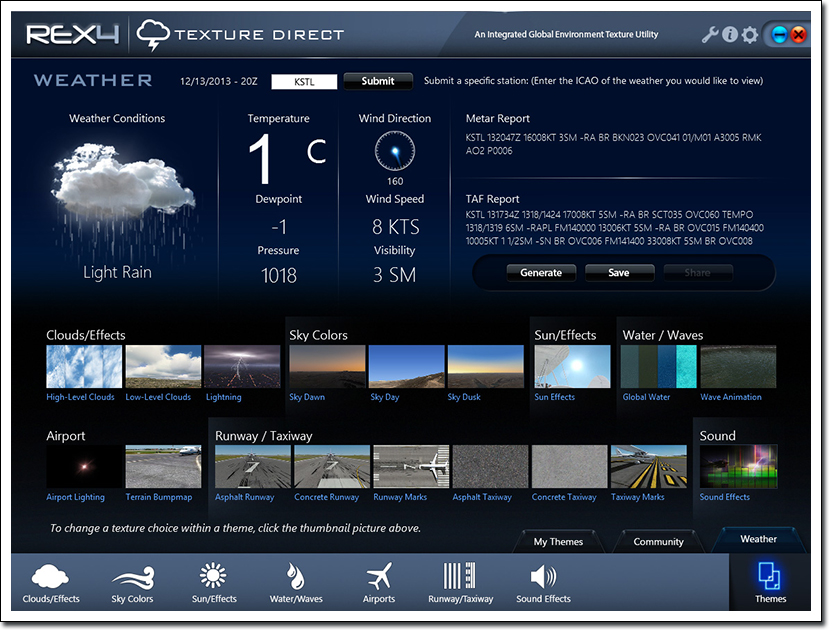Viewport: 832px width, 632px height.
Task: Open Airports in bottom toolbar
Action: tap(379, 584)
